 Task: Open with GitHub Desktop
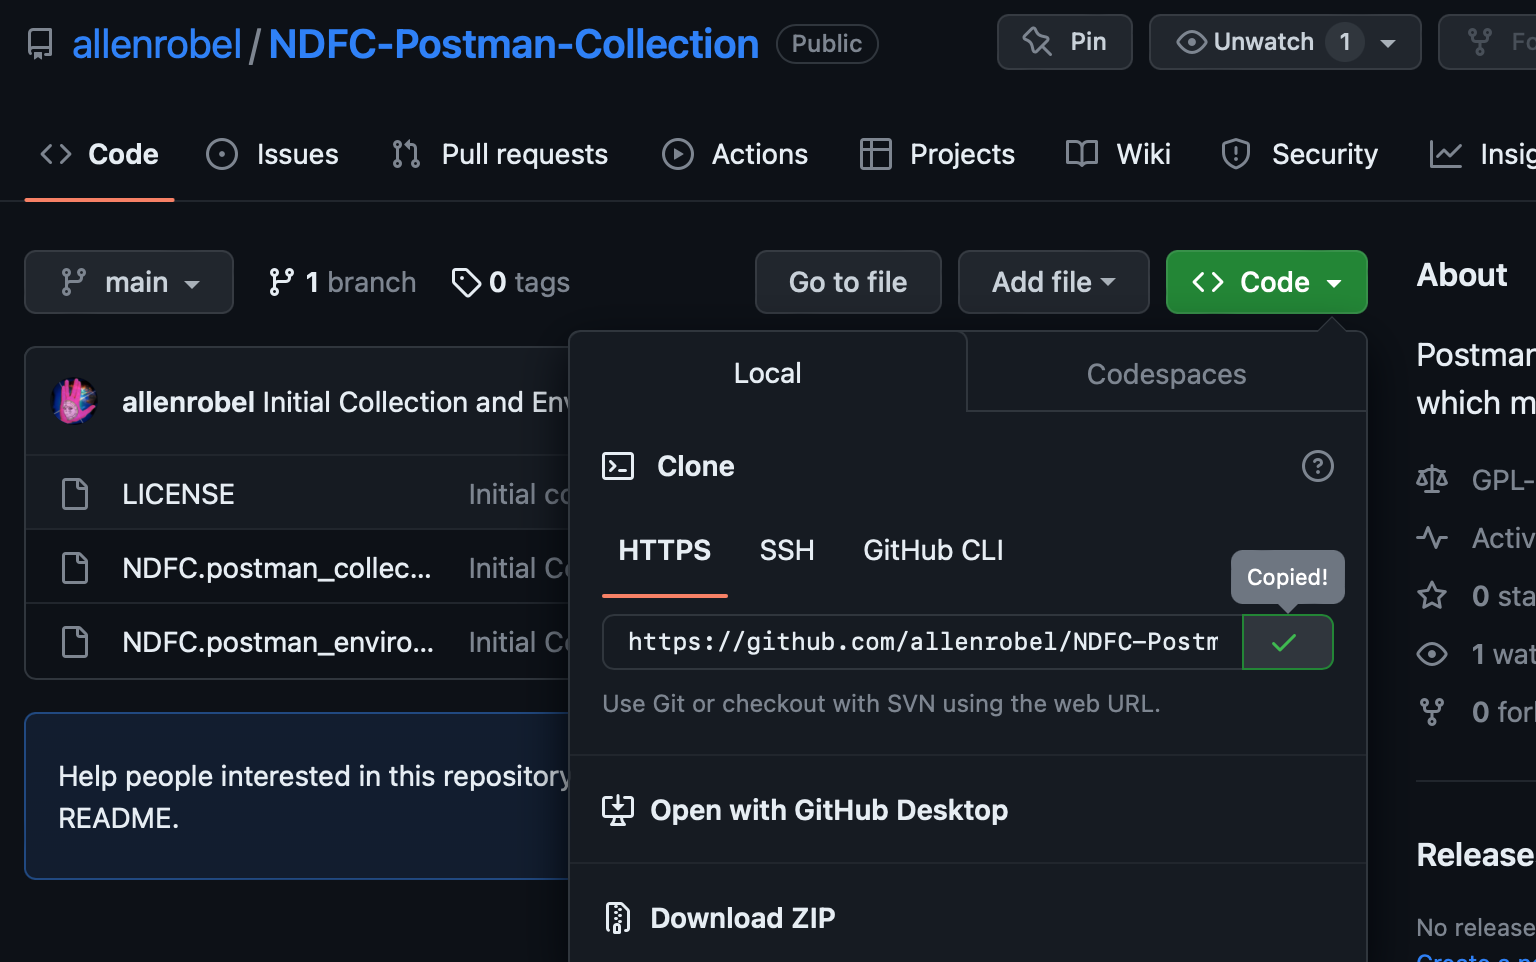(829, 810)
